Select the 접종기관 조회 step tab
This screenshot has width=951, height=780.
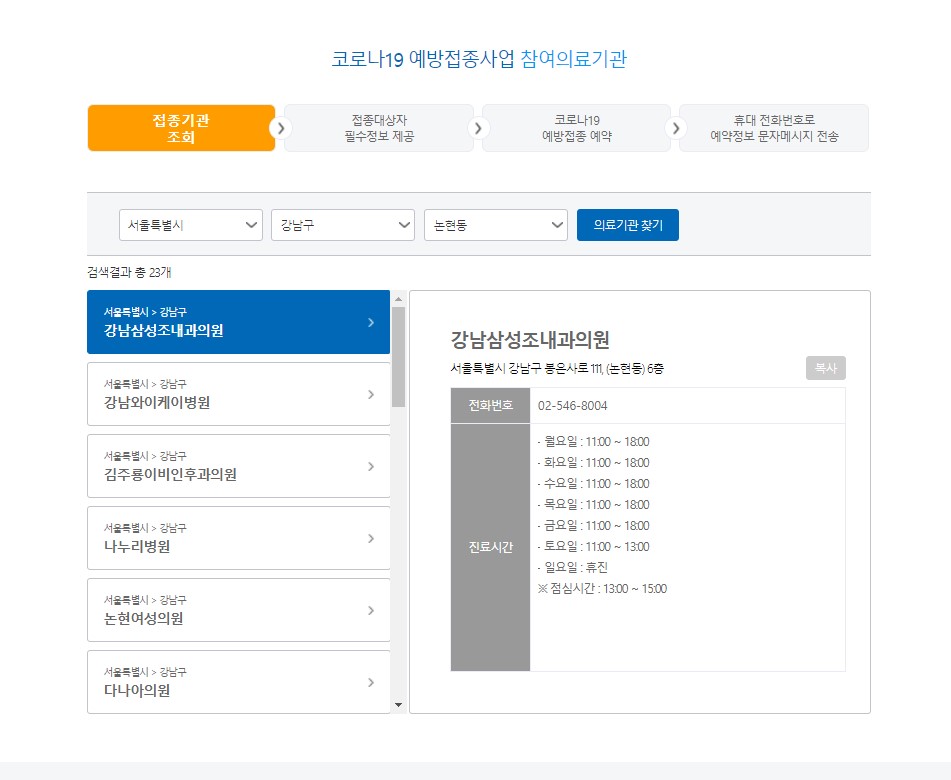[x=181, y=128]
